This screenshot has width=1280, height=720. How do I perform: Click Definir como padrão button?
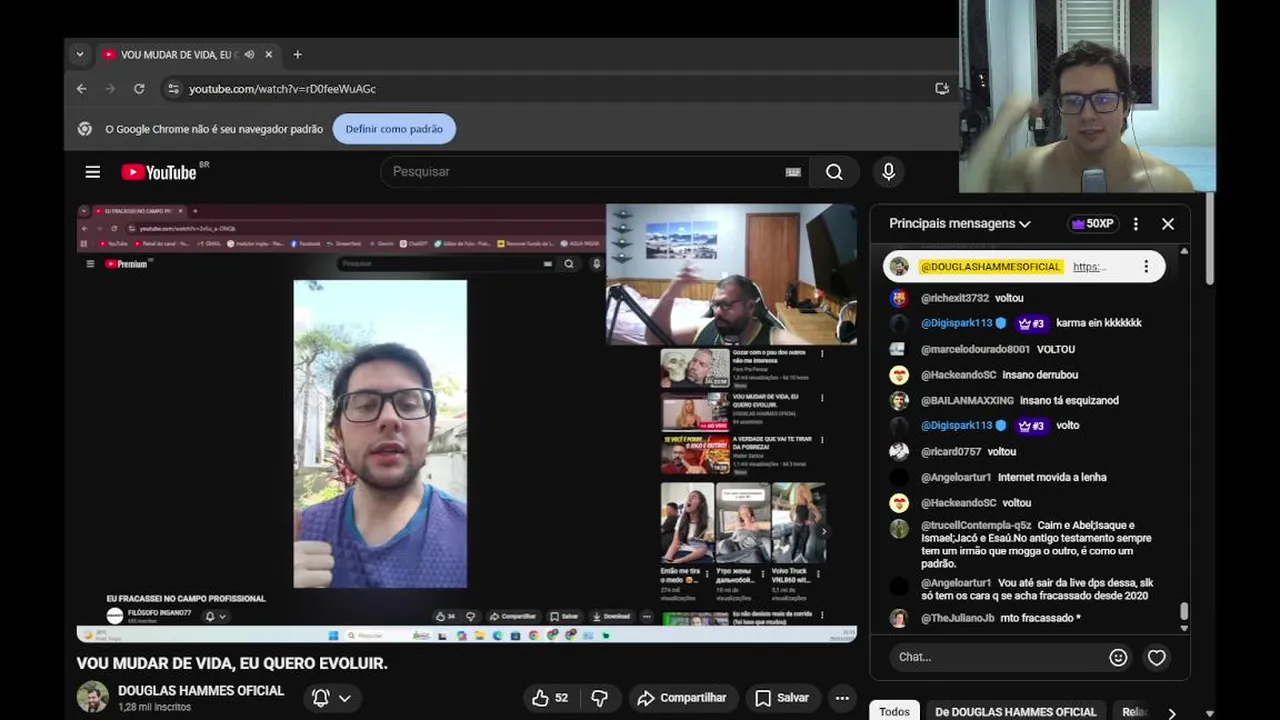coord(394,129)
